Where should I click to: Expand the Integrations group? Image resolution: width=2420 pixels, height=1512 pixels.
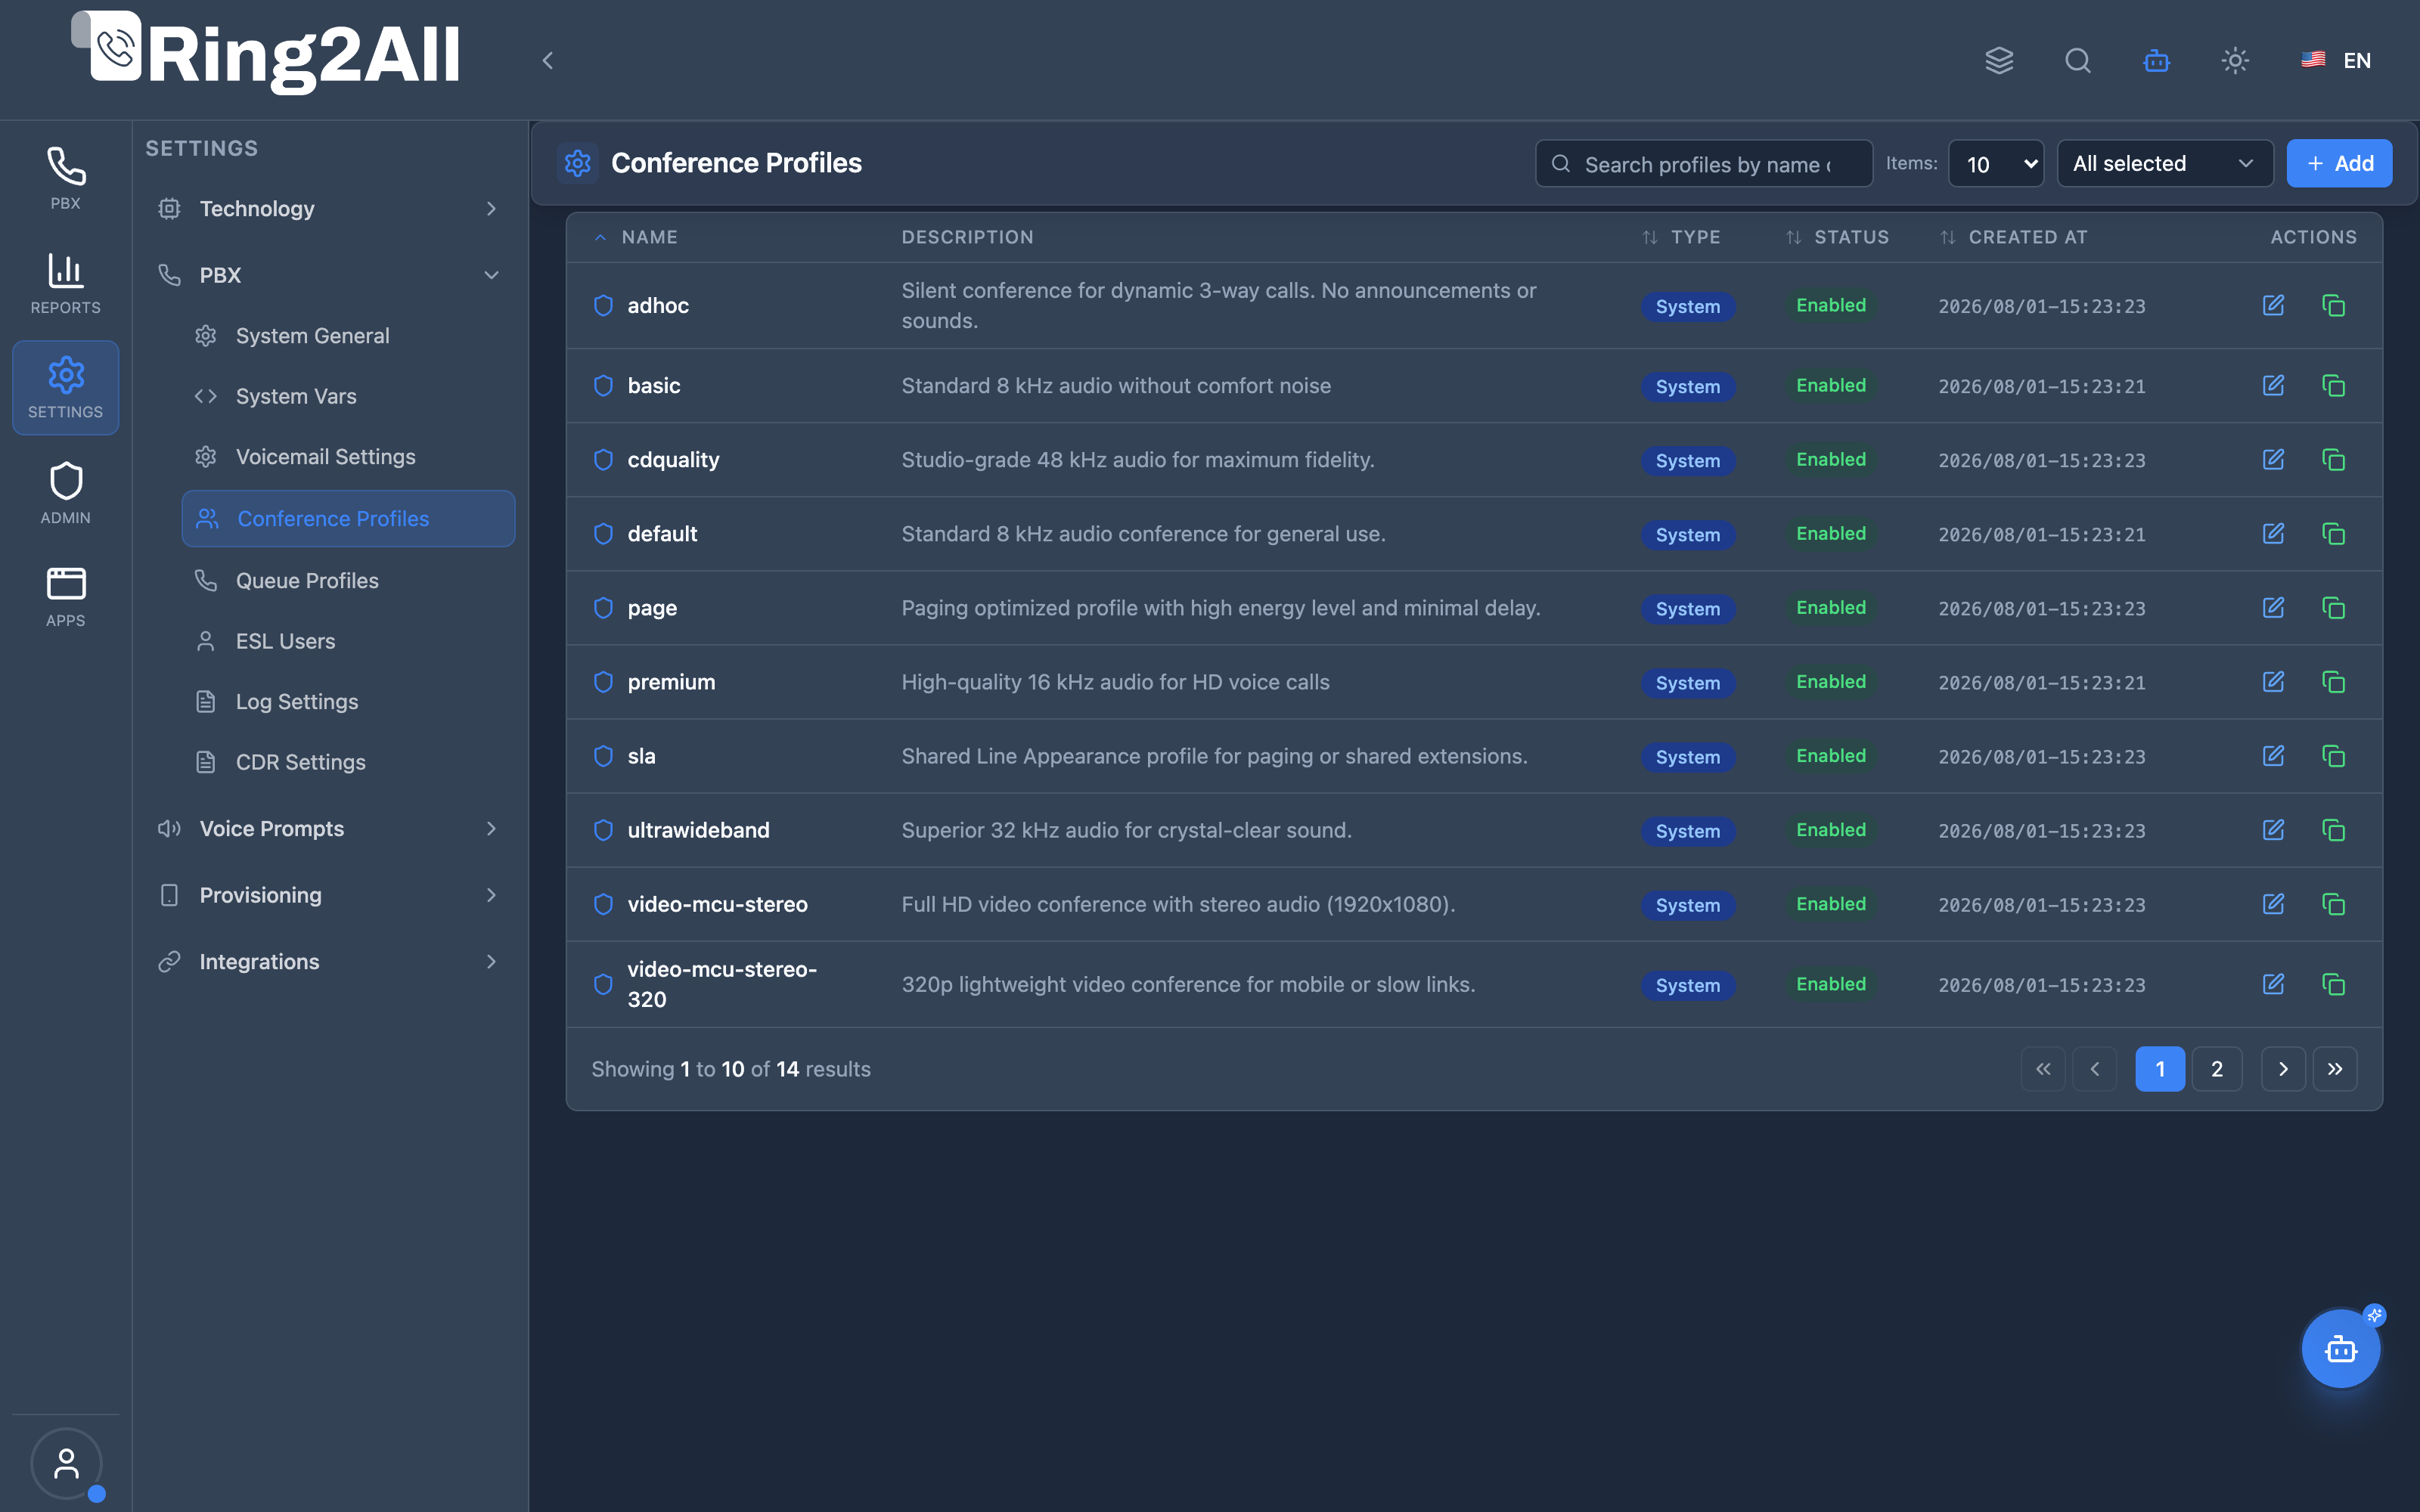[x=328, y=962]
